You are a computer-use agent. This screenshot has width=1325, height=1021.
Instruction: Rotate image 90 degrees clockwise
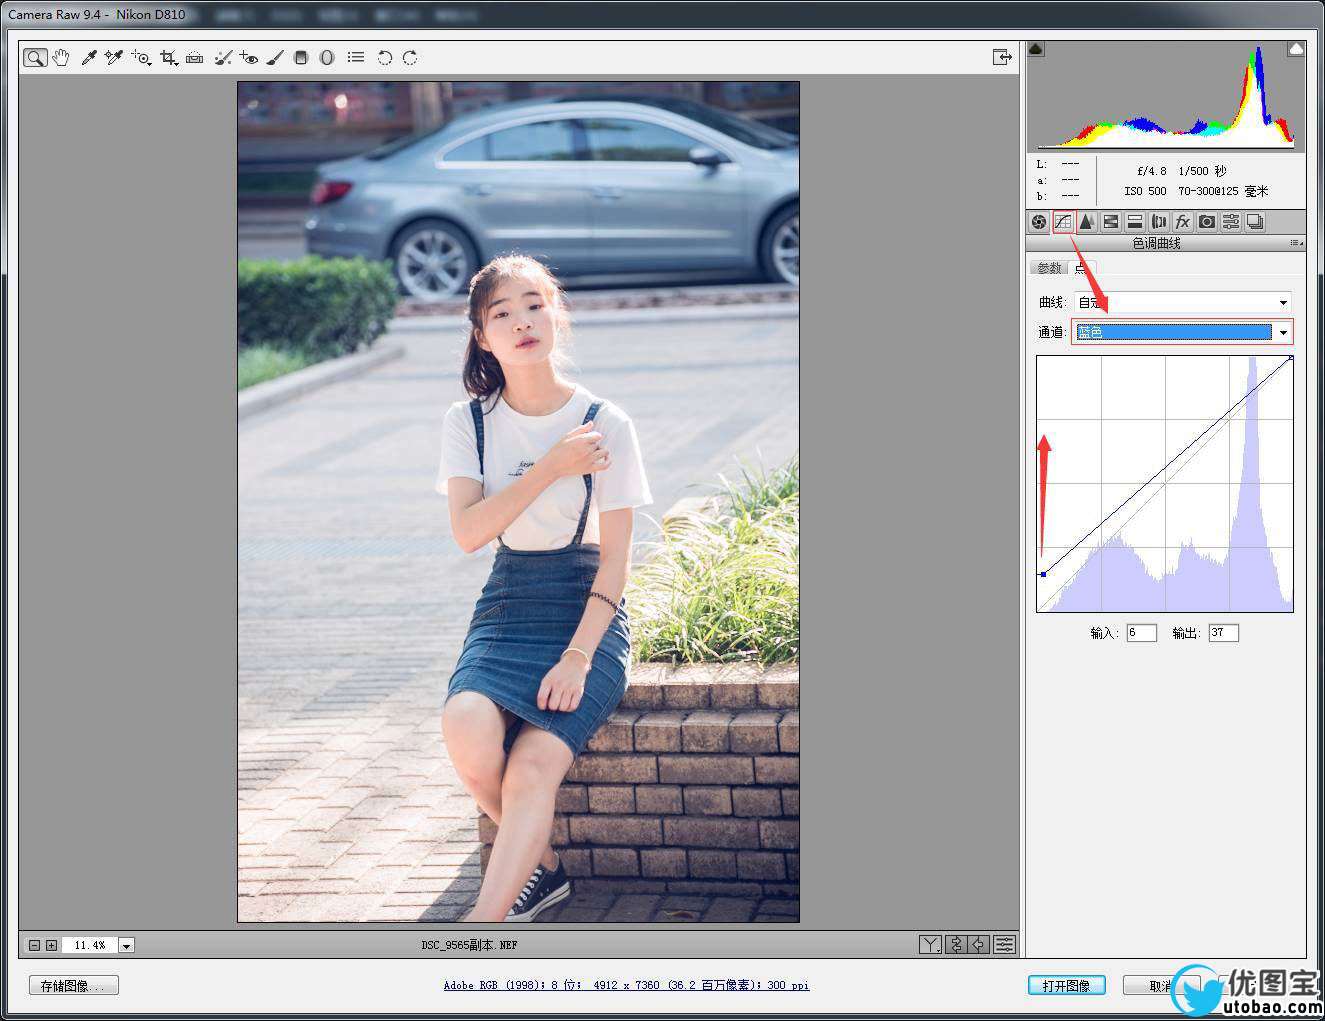click(410, 58)
